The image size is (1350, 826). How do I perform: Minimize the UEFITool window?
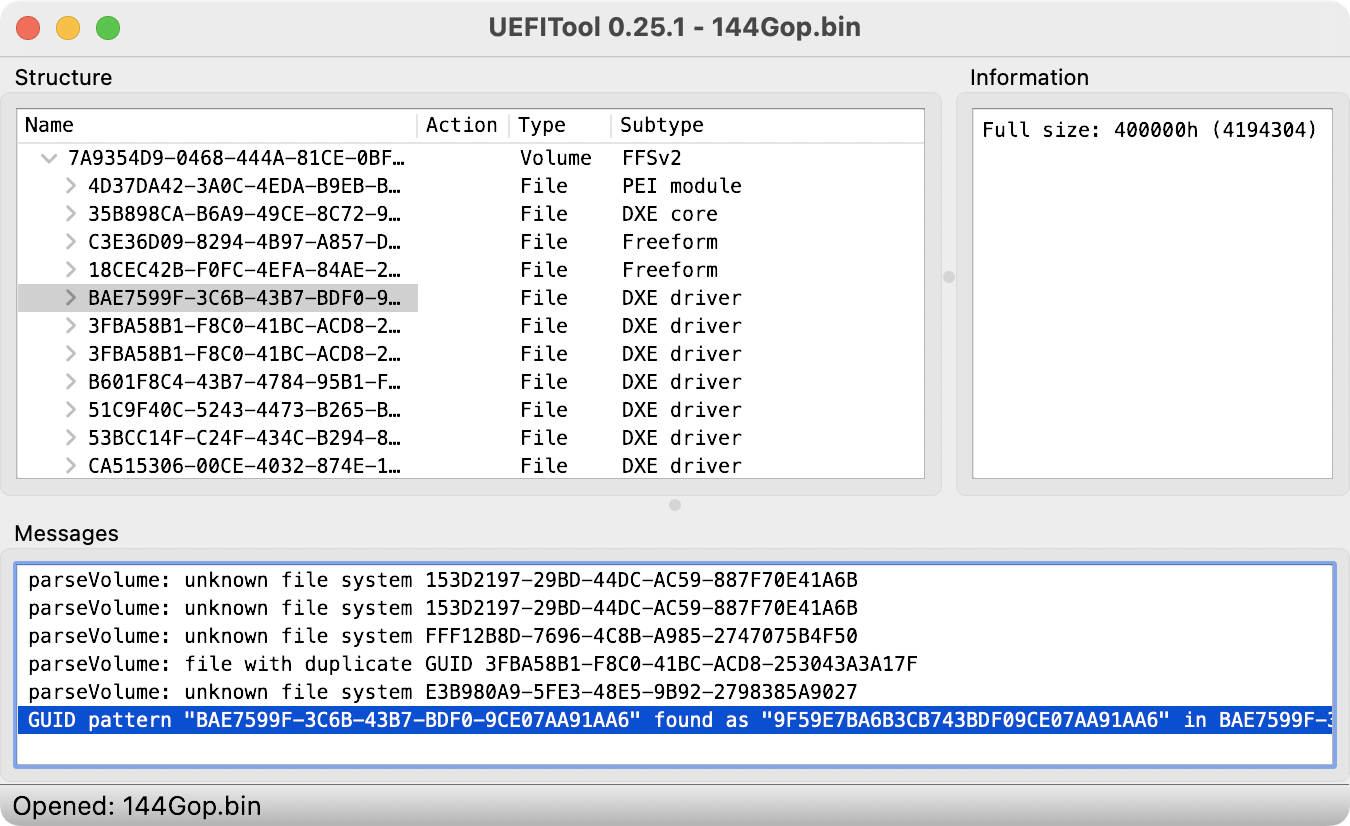pos(68,28)
